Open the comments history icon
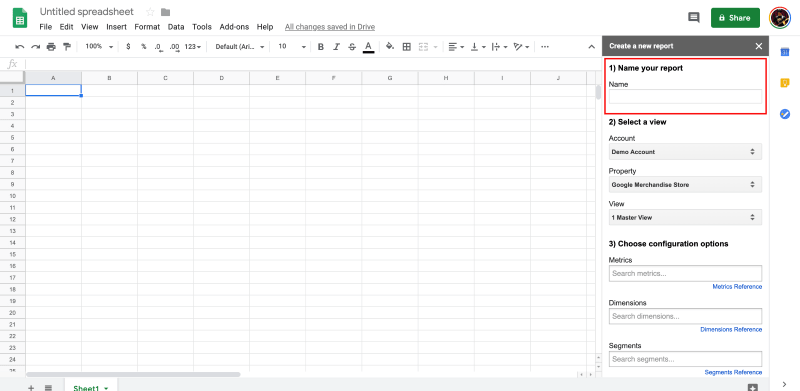Viewport: 800px width, 391px height. pyautogui.click(x=693, y=17)
